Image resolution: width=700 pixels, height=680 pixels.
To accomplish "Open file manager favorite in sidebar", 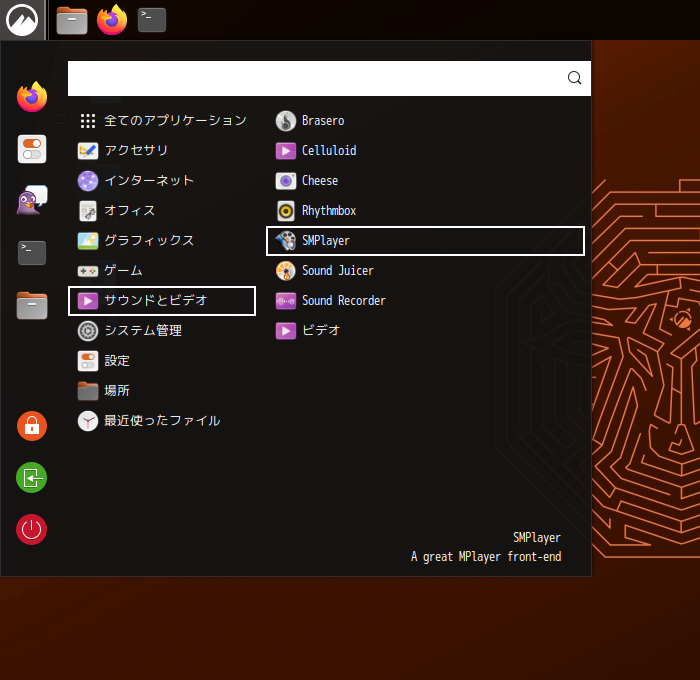I will point(32,306).
